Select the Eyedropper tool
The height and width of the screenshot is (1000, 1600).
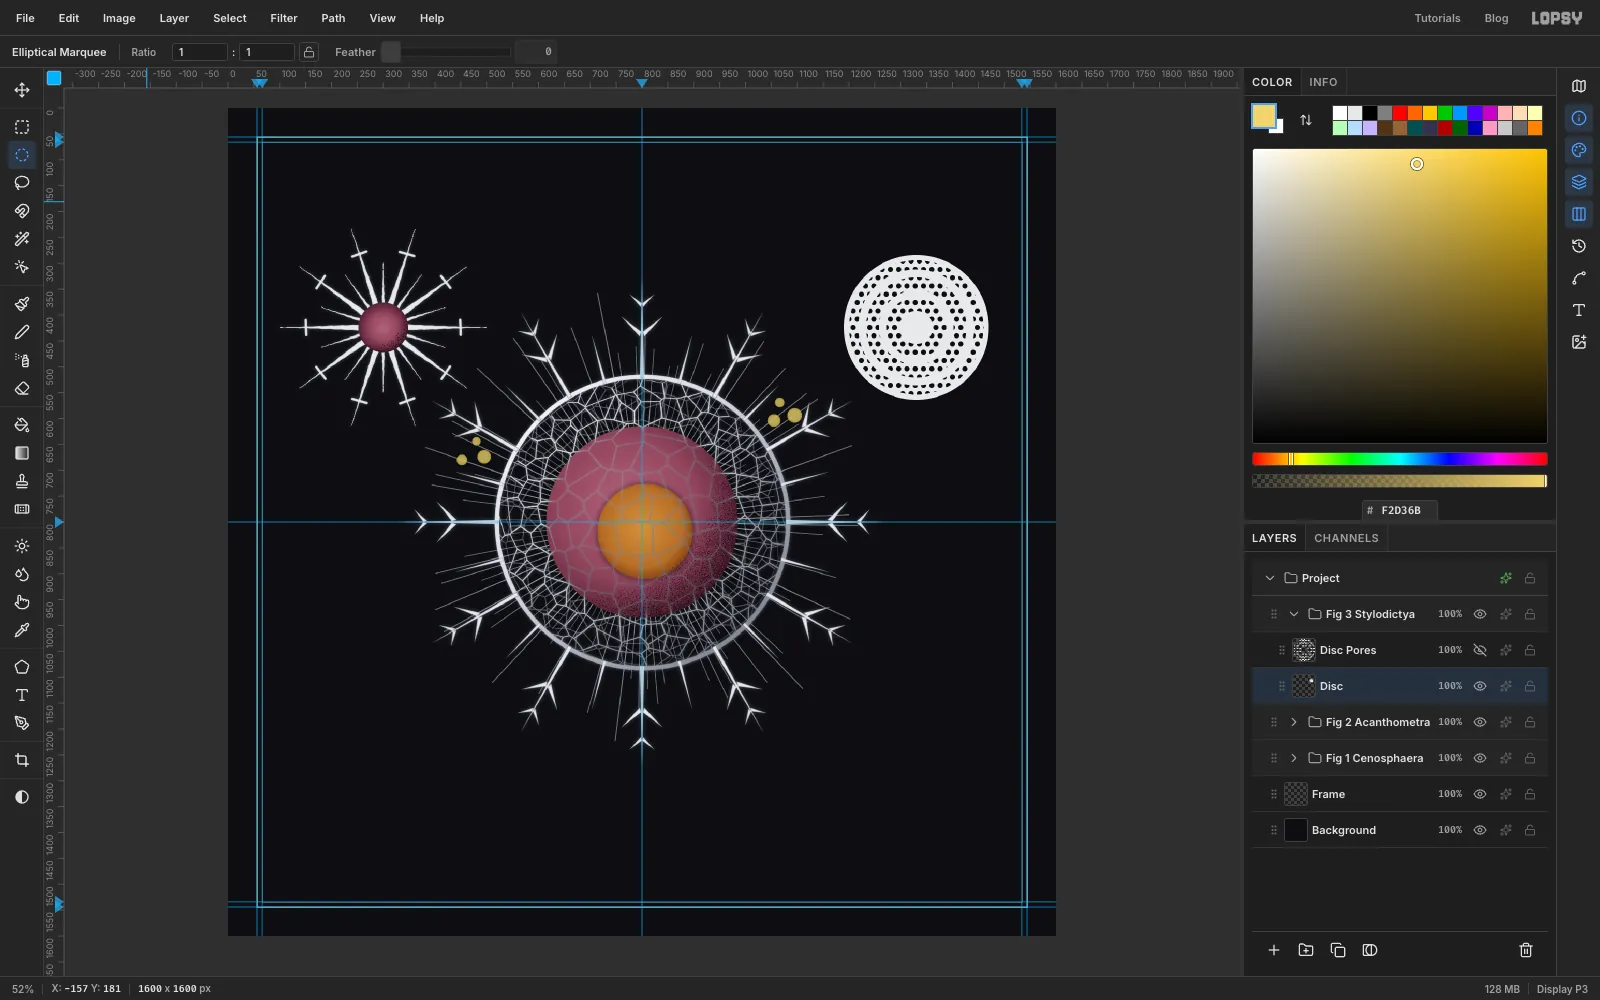[22, 630]
